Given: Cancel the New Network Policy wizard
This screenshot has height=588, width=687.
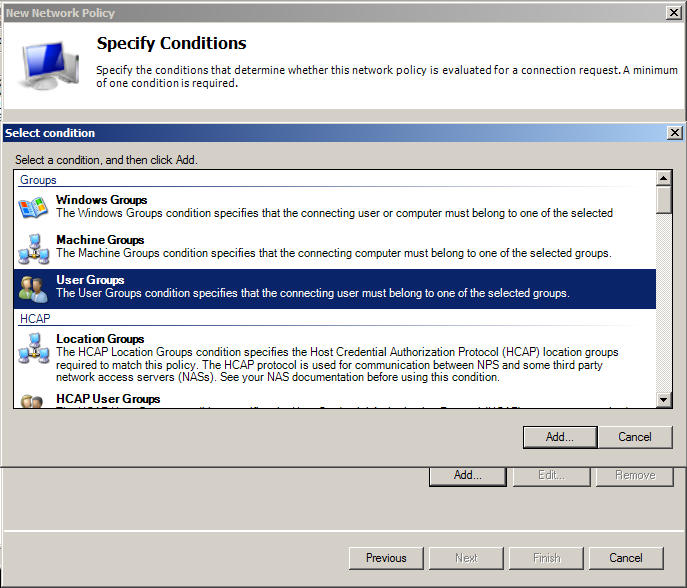Looking at the screenshot, I should (626, 558).
